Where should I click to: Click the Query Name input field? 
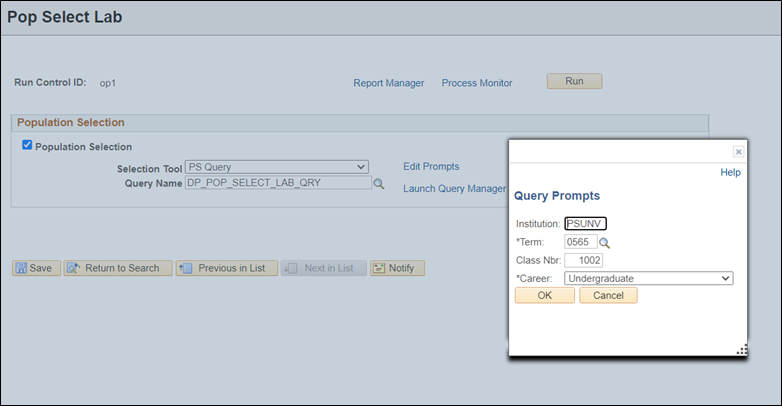pyautogui.click(x=278, y=183)
